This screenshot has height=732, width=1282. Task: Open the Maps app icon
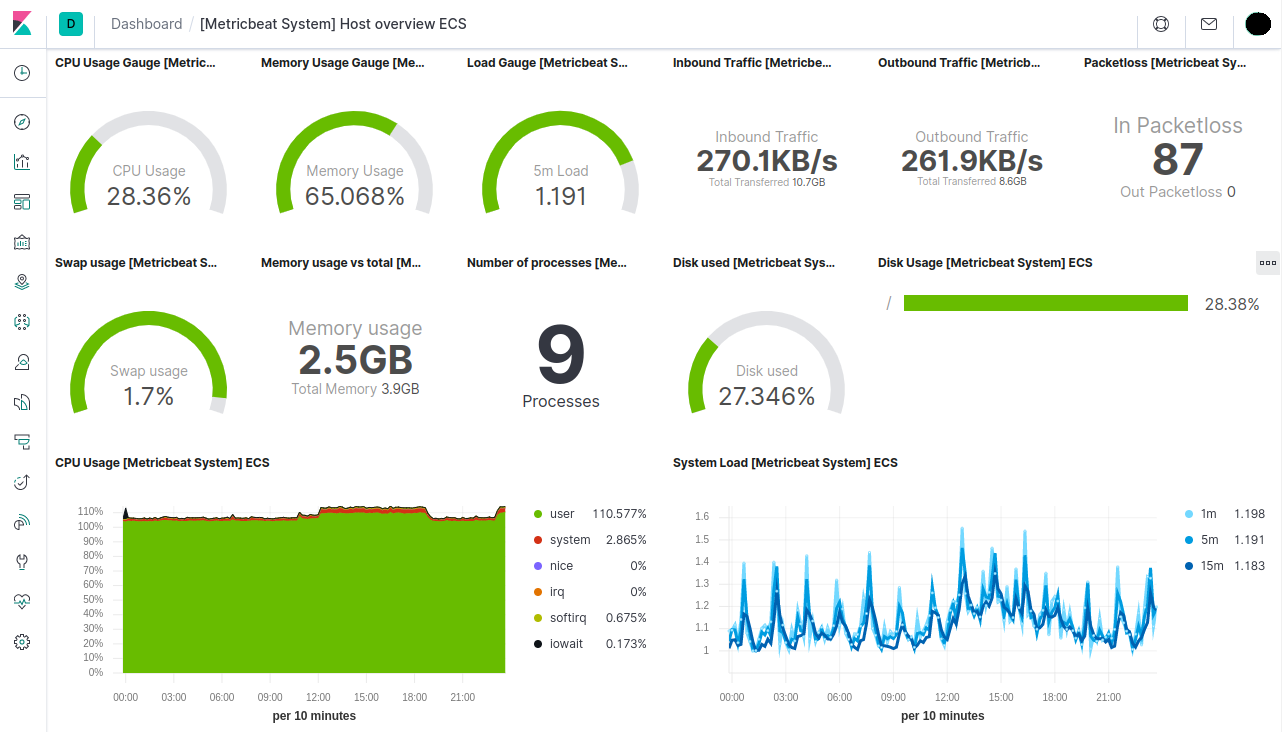(22, 282)
